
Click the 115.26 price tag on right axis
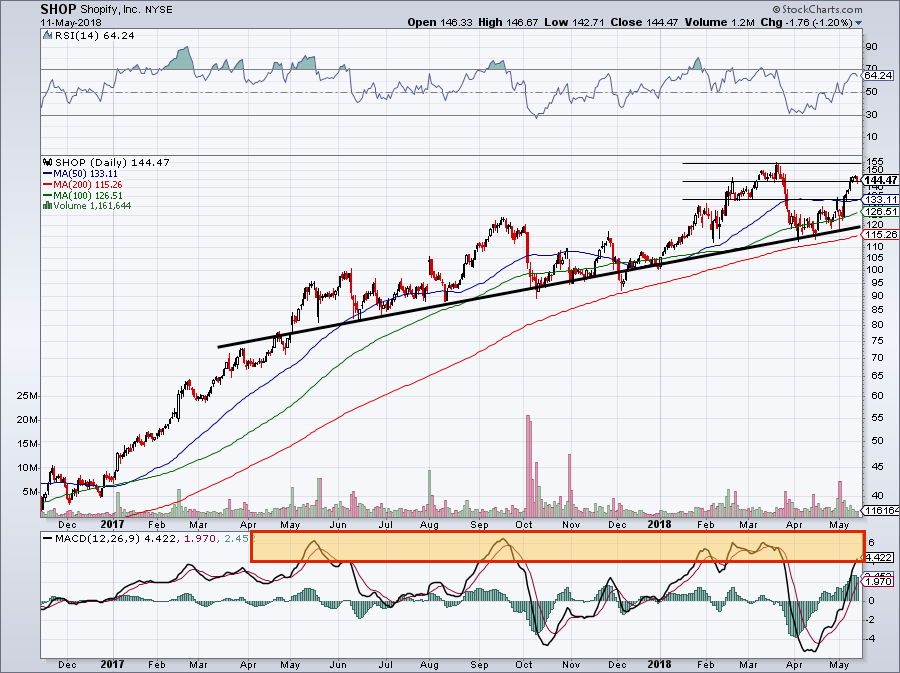pyautogui.click(x=881, y=235)
